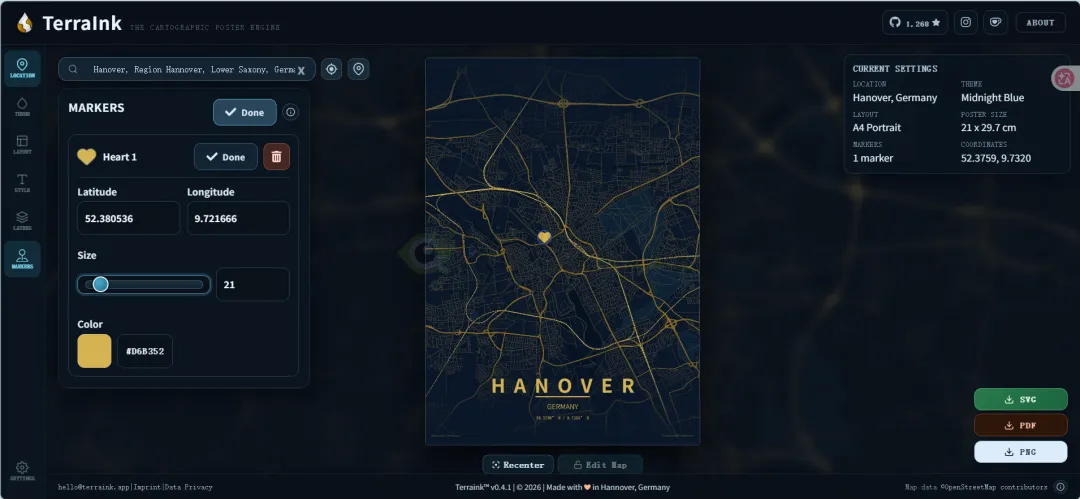The height and width of the screenshot is (499, 1080).
Task: Click Hanover, Germany location value
Action: point(895,98)
